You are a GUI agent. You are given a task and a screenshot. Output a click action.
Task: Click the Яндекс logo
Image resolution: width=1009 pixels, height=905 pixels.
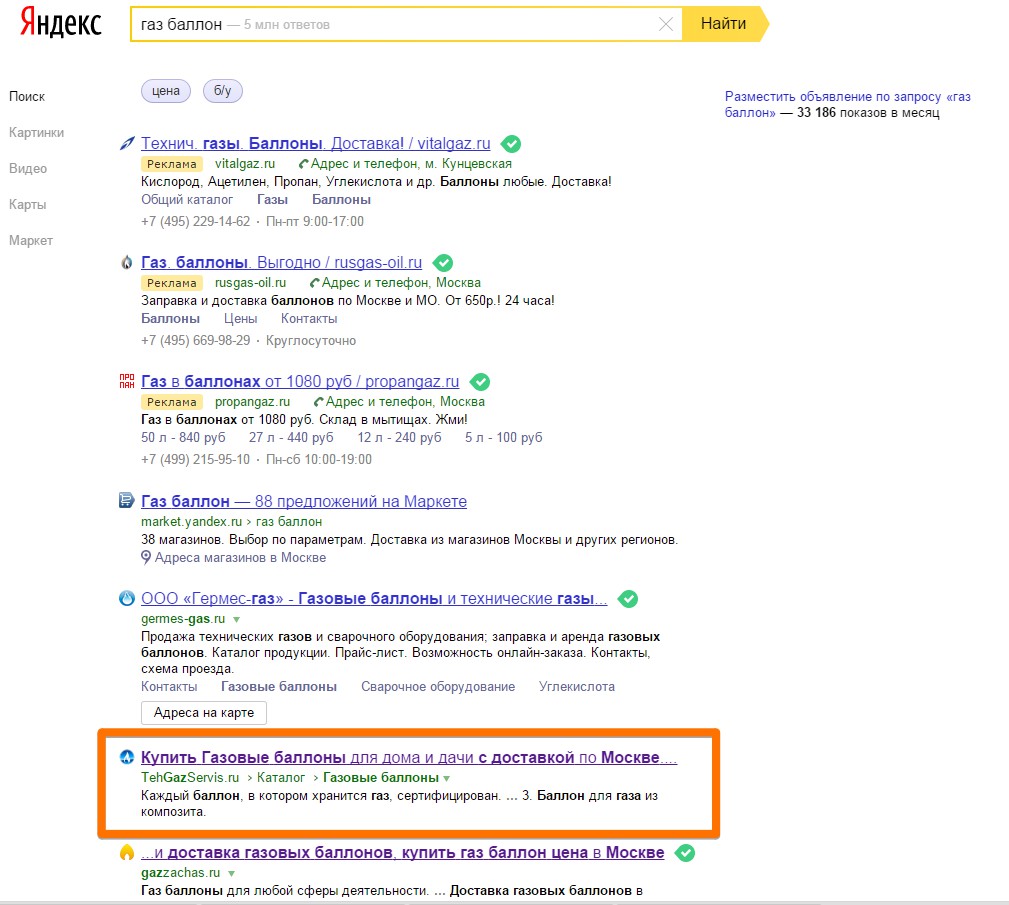pos(60,23)
